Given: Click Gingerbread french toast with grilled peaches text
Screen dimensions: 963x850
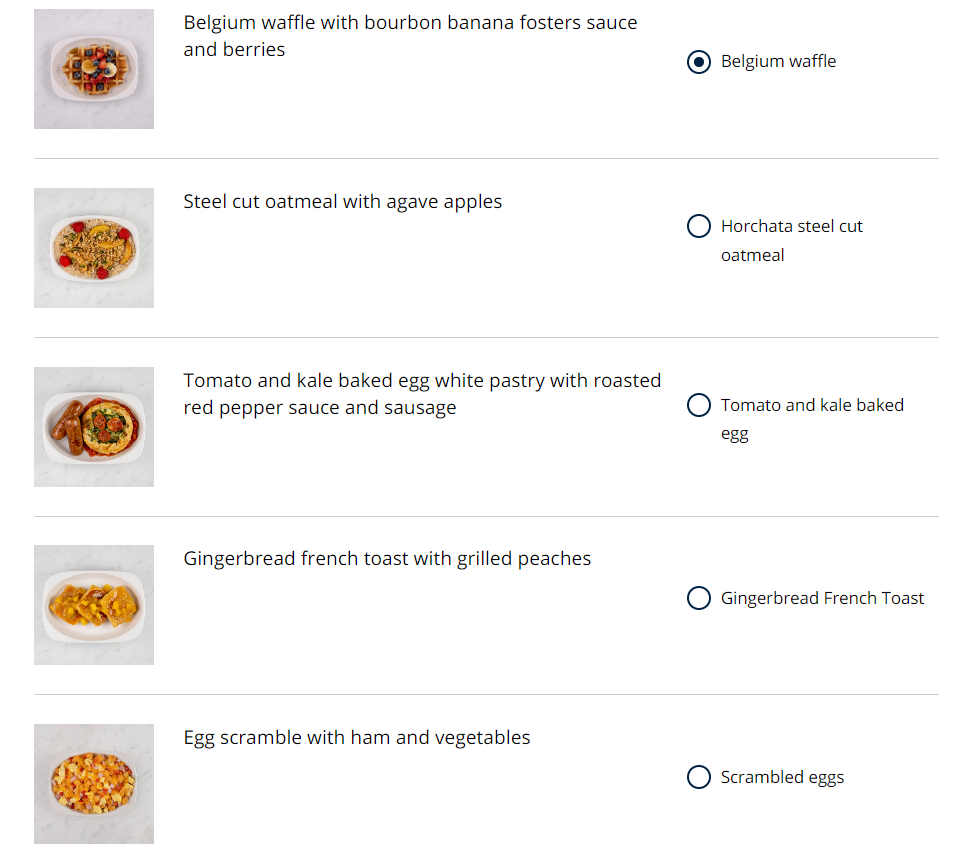Looking at the screenshot, I should click(x=387, y=559).
